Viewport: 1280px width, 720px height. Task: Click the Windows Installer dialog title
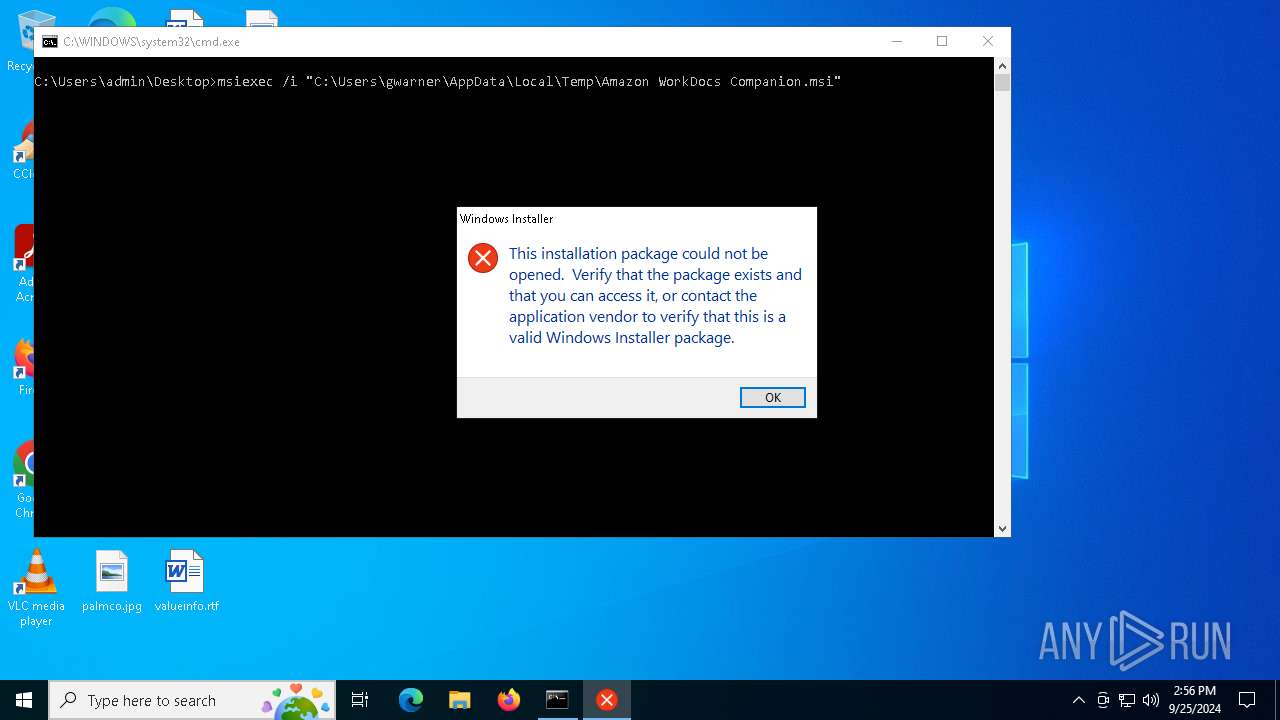pos(506,218)
